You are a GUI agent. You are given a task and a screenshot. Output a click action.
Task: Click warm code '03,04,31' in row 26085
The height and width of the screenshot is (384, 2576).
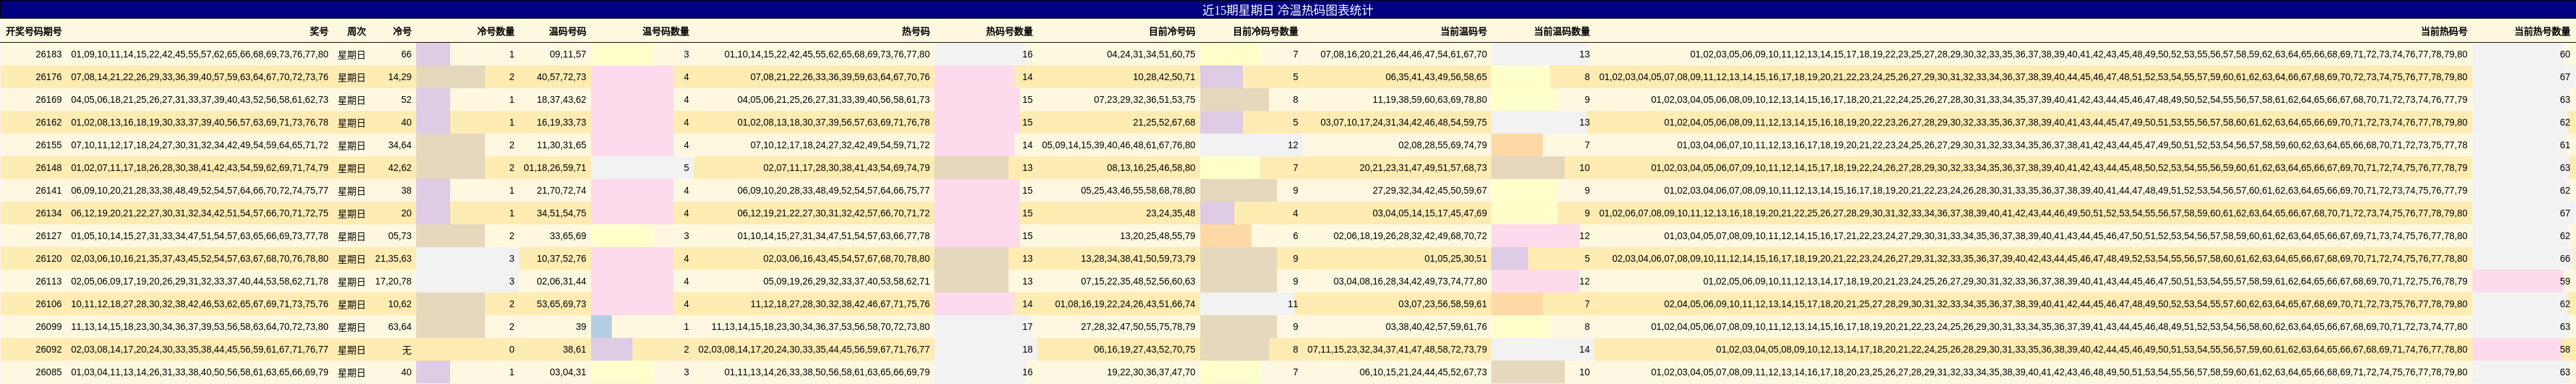point(568,372)
